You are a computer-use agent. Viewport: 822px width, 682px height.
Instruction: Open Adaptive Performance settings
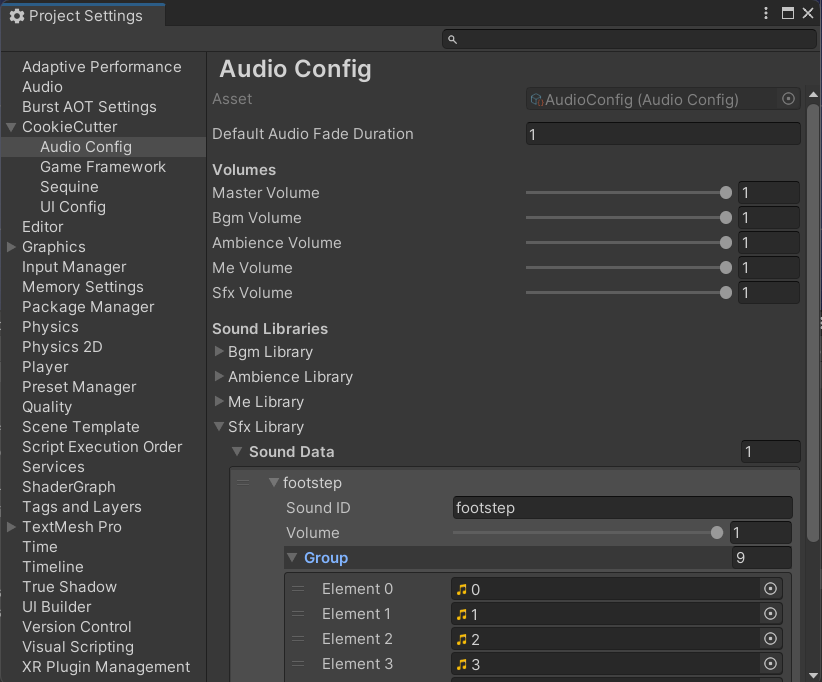(102, 67)
